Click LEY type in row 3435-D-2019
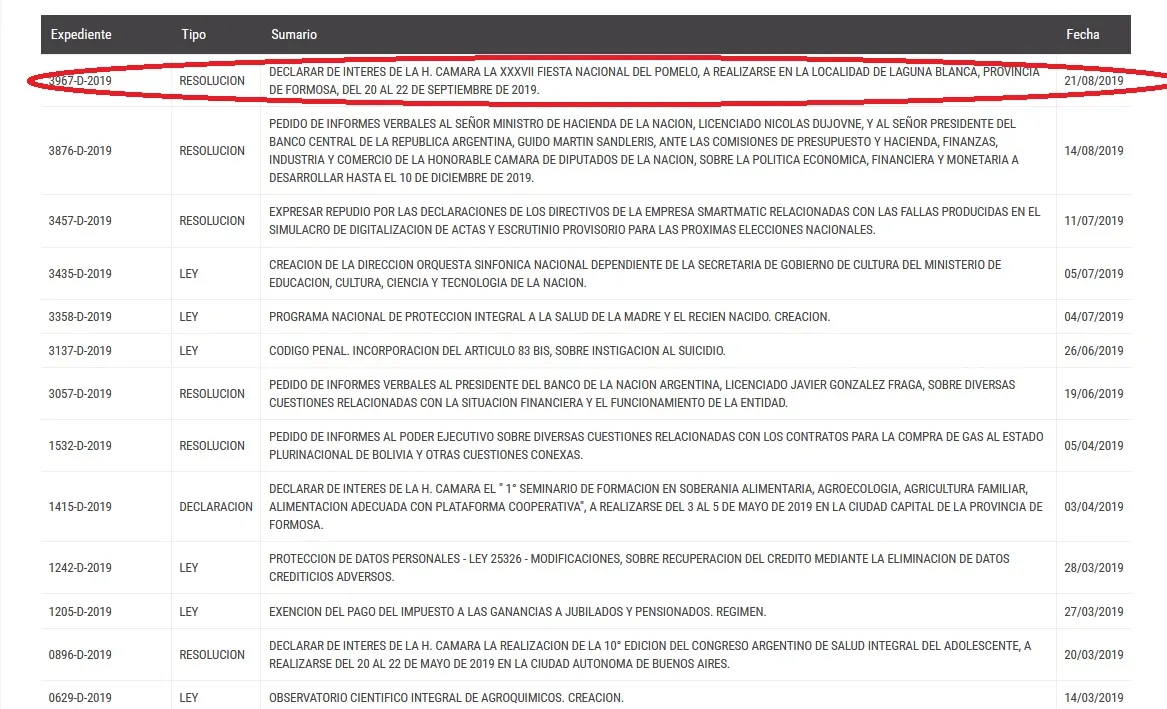This screenshot has height=709, width=1167. click(189, 273)
